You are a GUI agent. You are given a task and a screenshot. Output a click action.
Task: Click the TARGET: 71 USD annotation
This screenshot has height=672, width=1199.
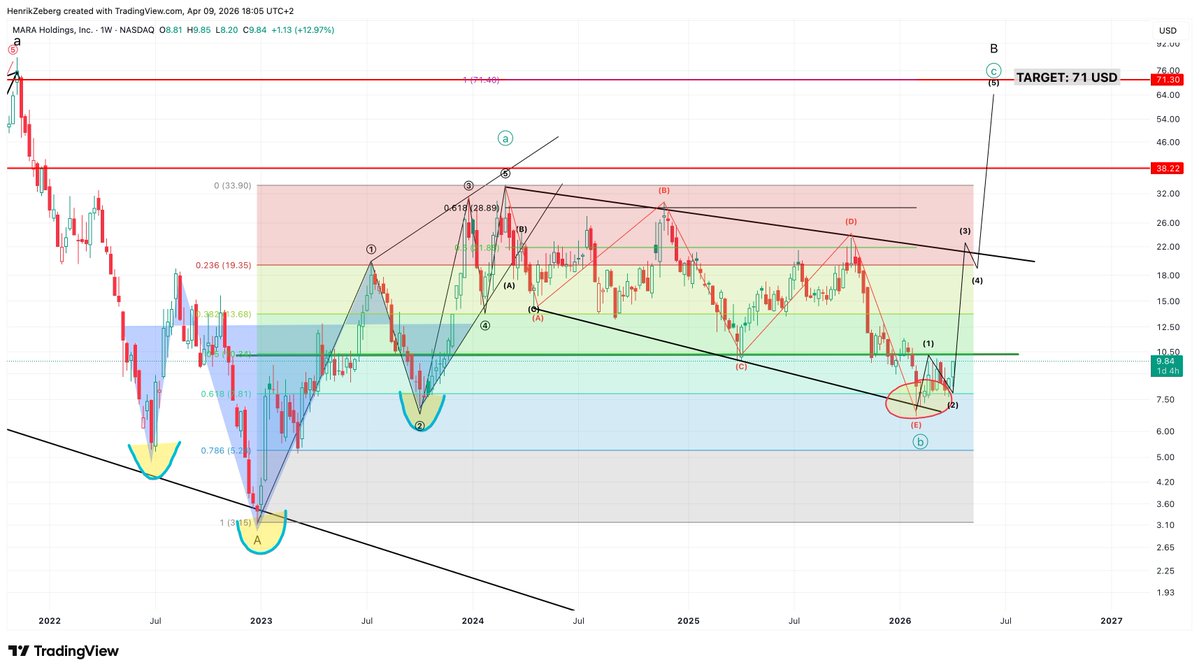1067,77
